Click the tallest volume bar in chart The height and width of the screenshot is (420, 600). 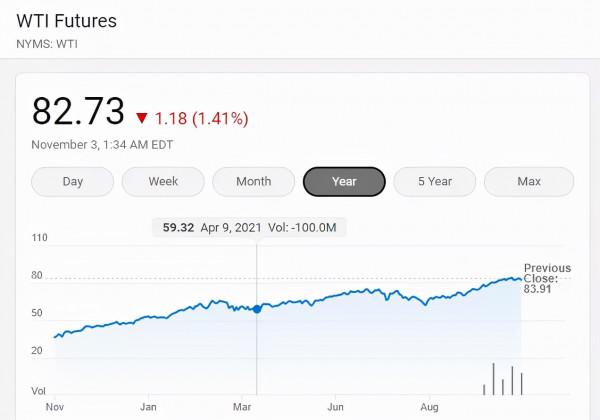tap(493, 378)
